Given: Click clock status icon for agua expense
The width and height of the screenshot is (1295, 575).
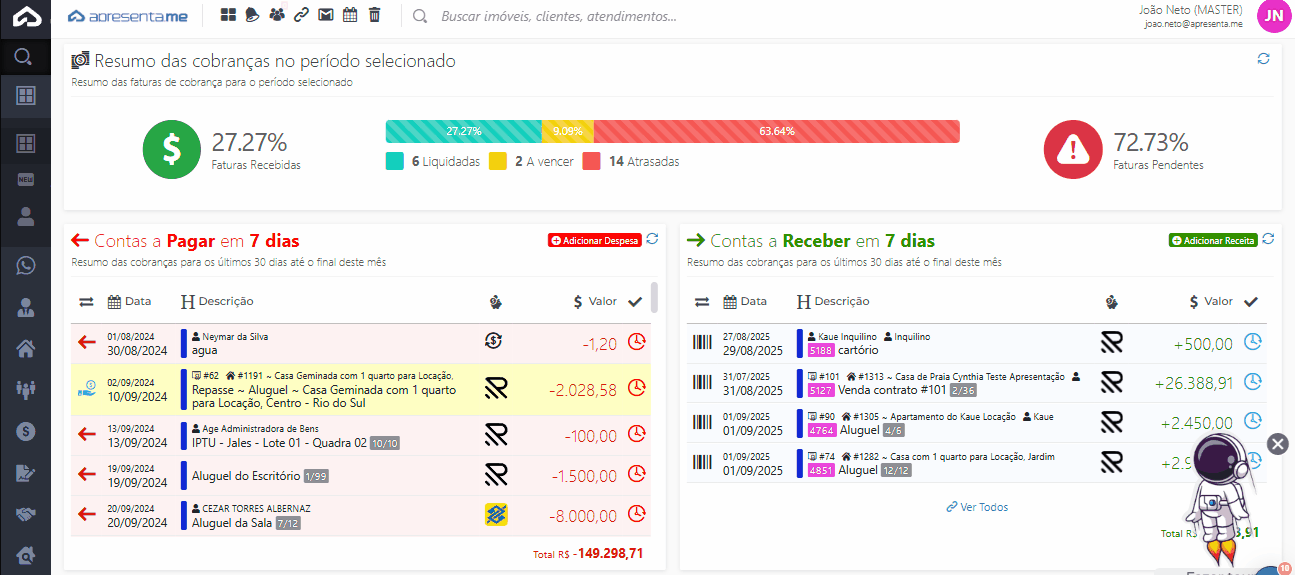Looking at the screenshot, I should pyautogui.click(x=636, y=342).
